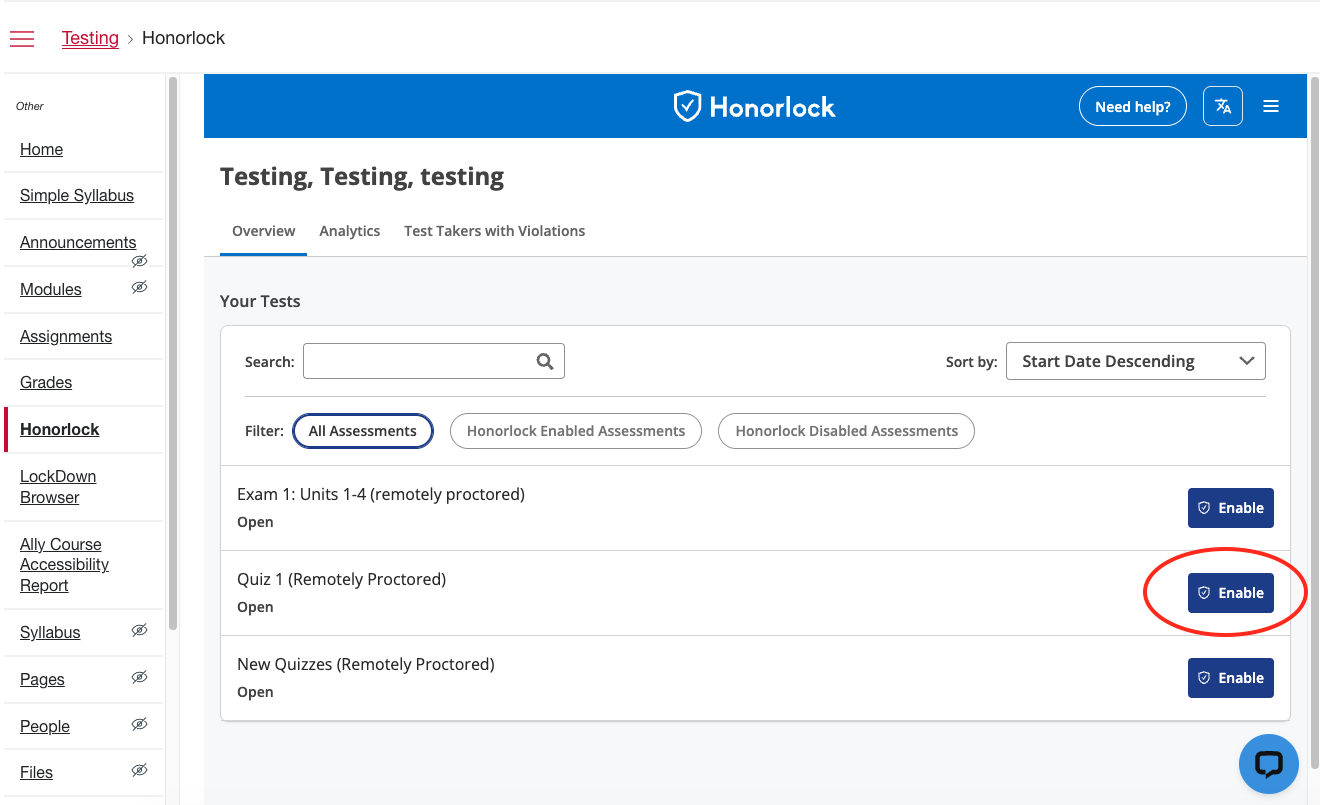Open the Sort by dropdown
The width and height of the screenshot is (1320, 805).
[x=1136, y=361]
